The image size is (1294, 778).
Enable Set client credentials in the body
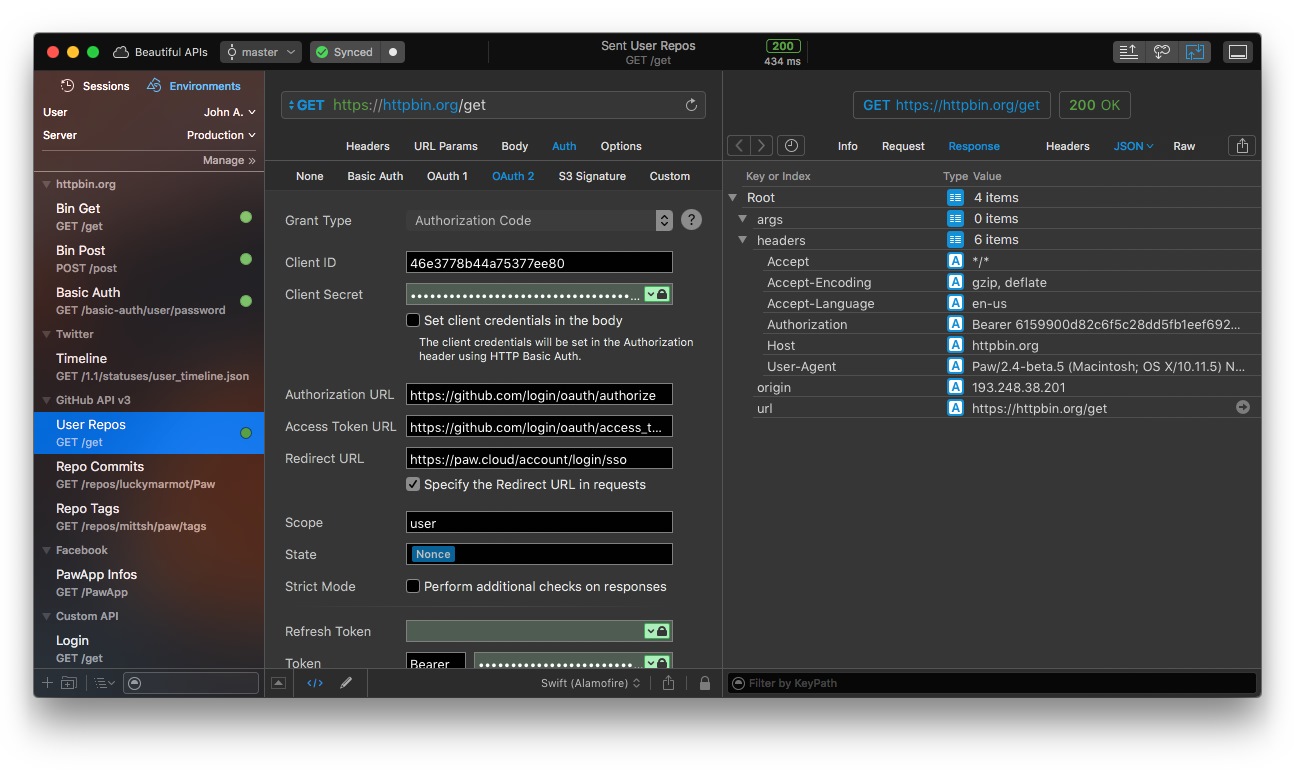click(x=412, y=320)
